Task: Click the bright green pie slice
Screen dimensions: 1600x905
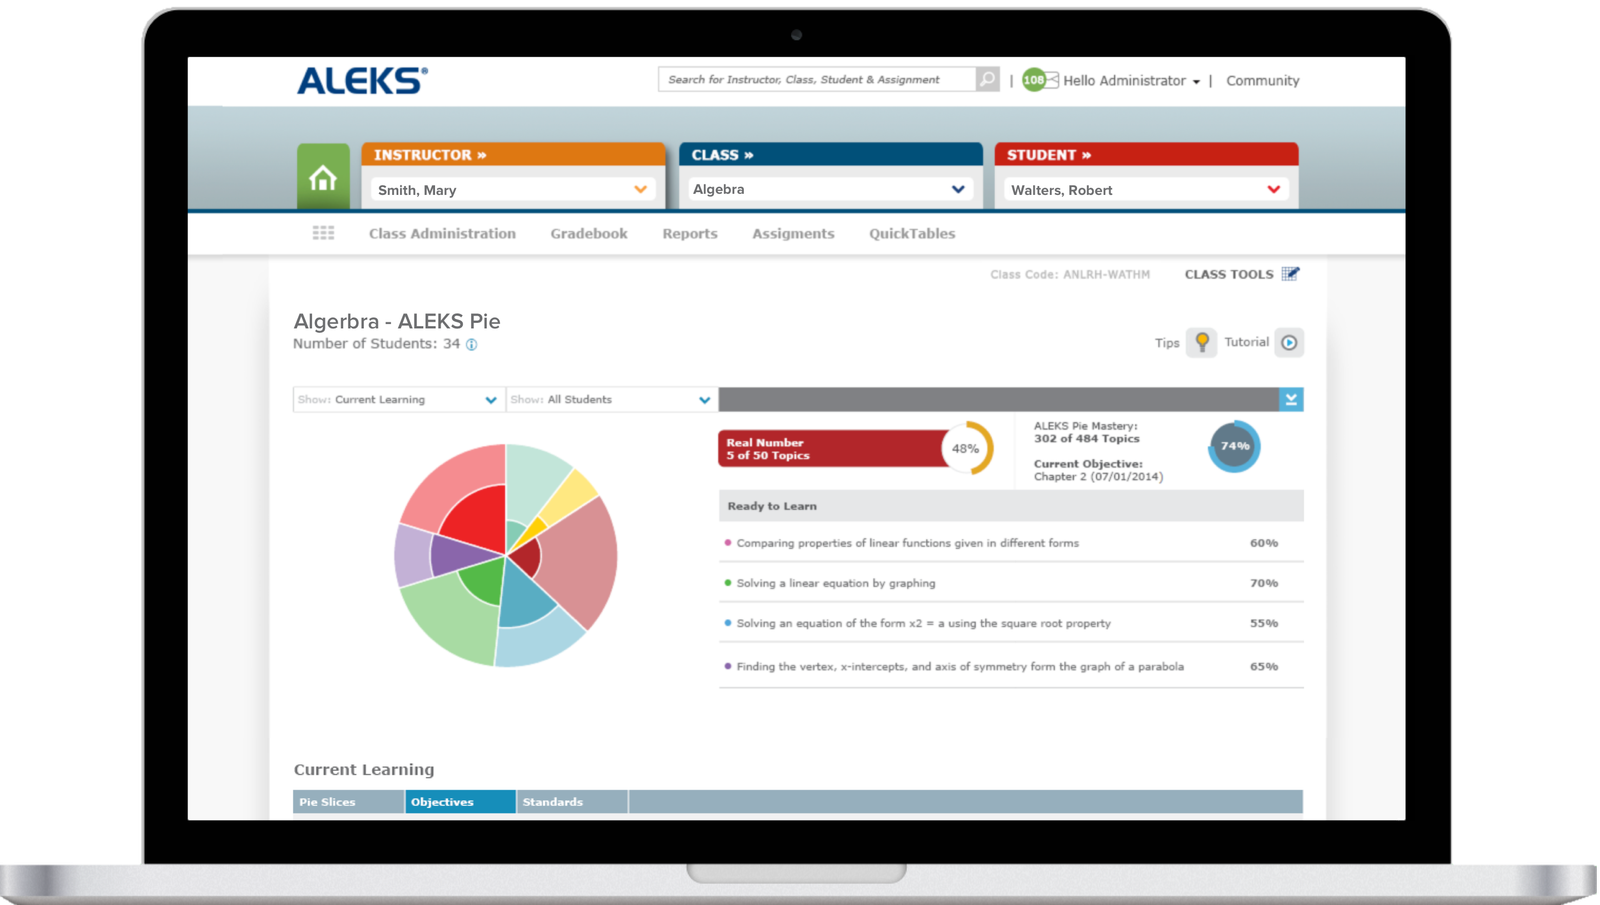Action: (484, 581)
